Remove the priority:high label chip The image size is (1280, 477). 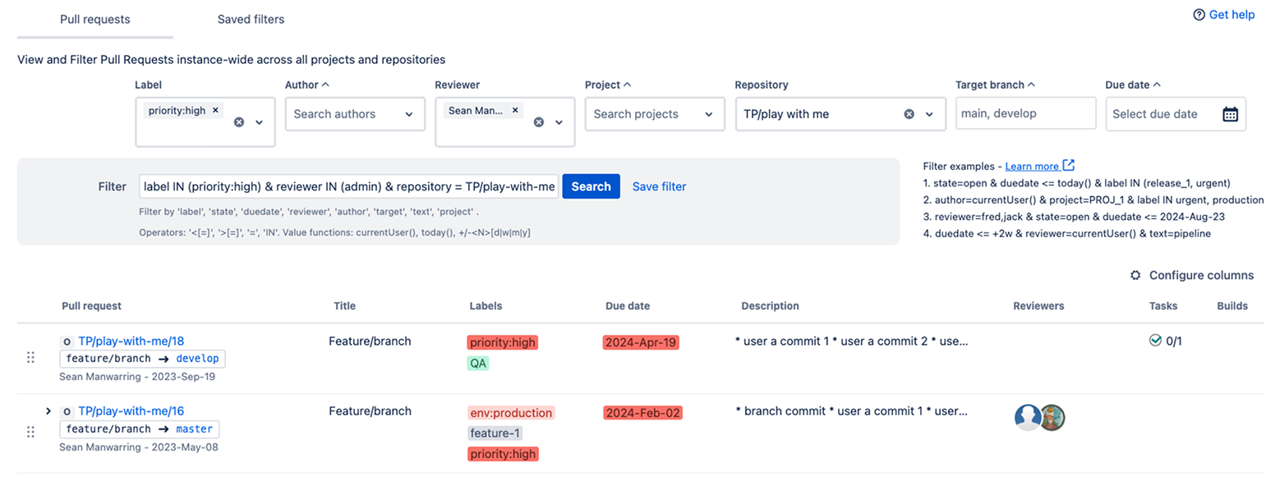coord(215,111)
